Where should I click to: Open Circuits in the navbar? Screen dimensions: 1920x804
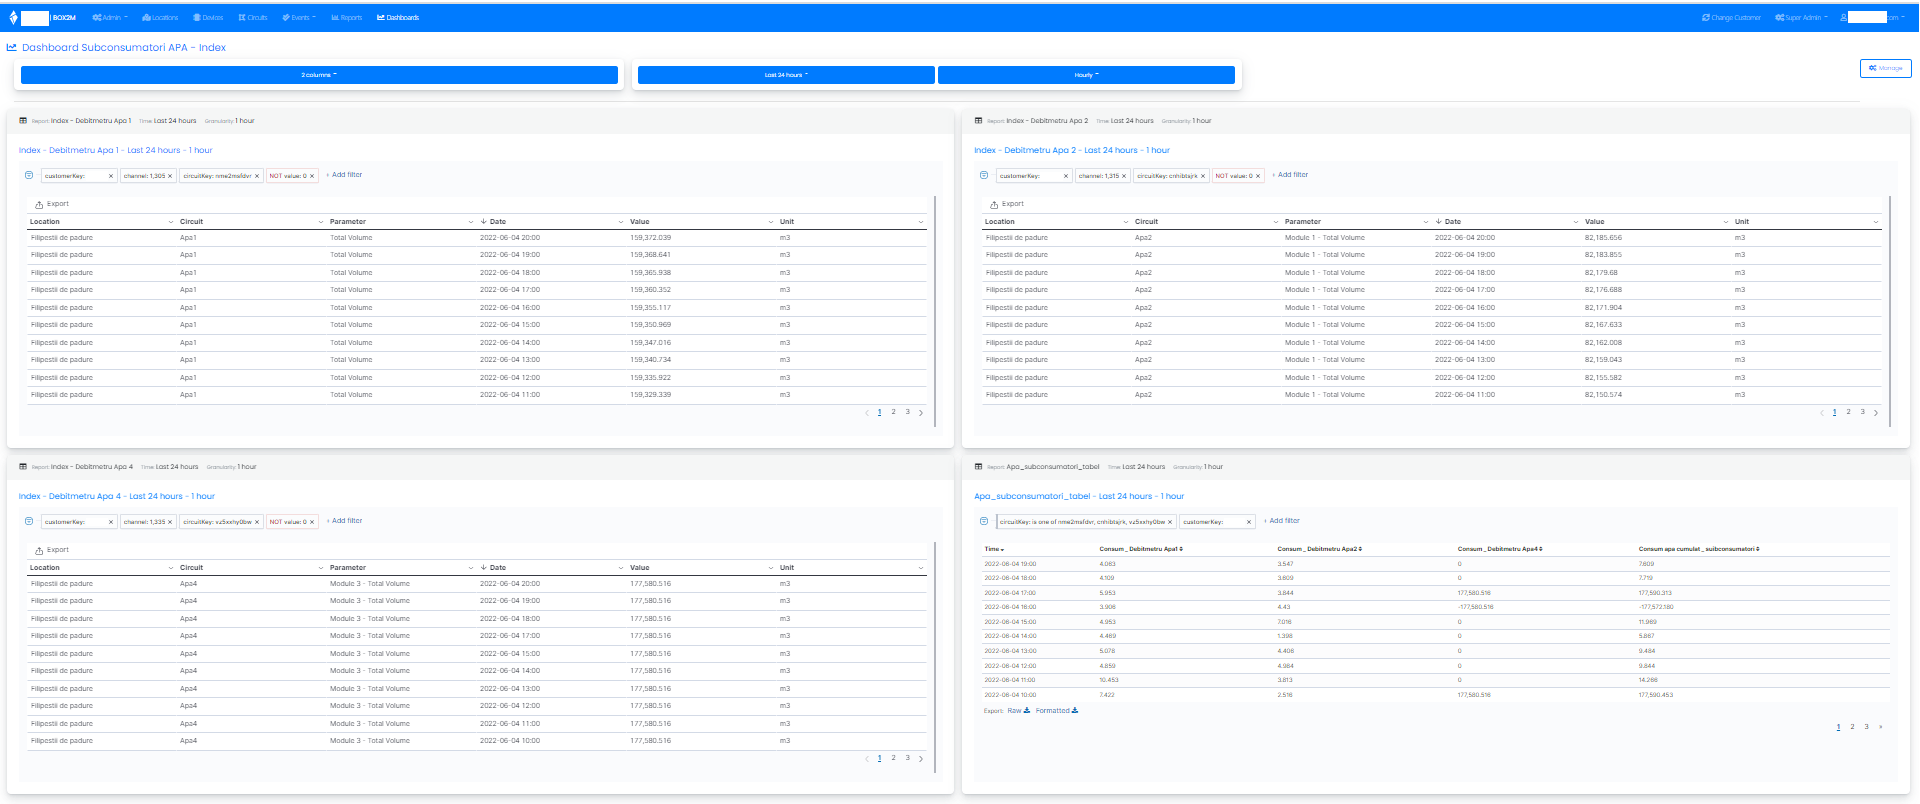(253, 18)
